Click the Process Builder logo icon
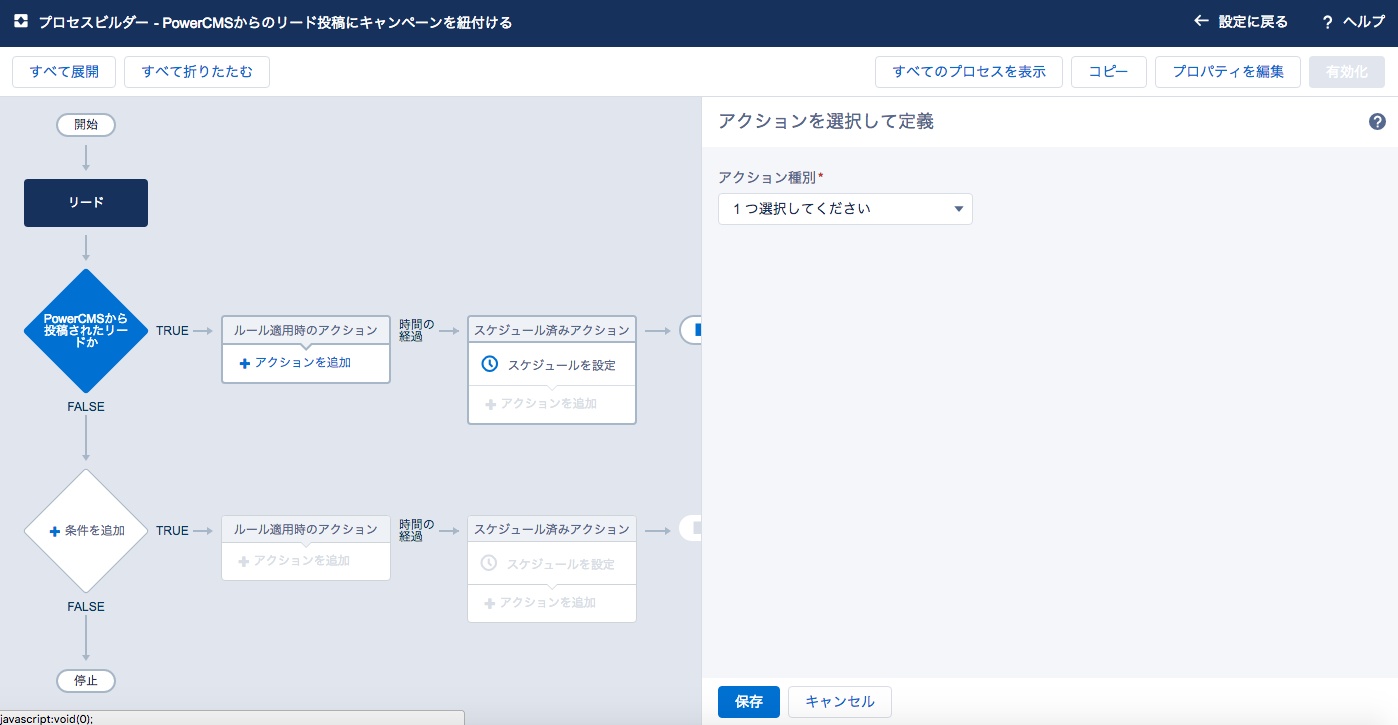 (20, 21)
